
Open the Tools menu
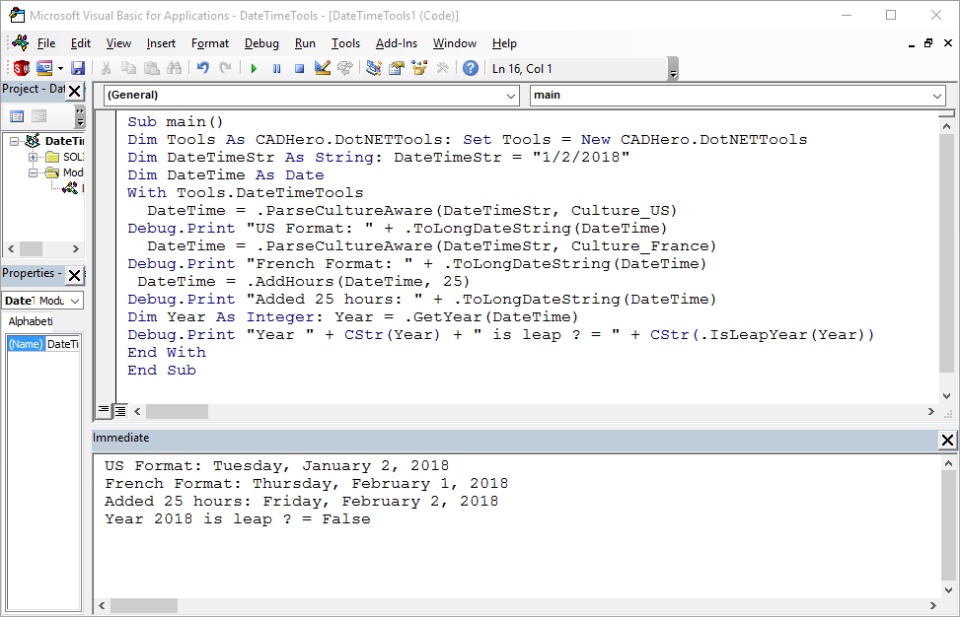pyautogui.click(x=345, y=43)
